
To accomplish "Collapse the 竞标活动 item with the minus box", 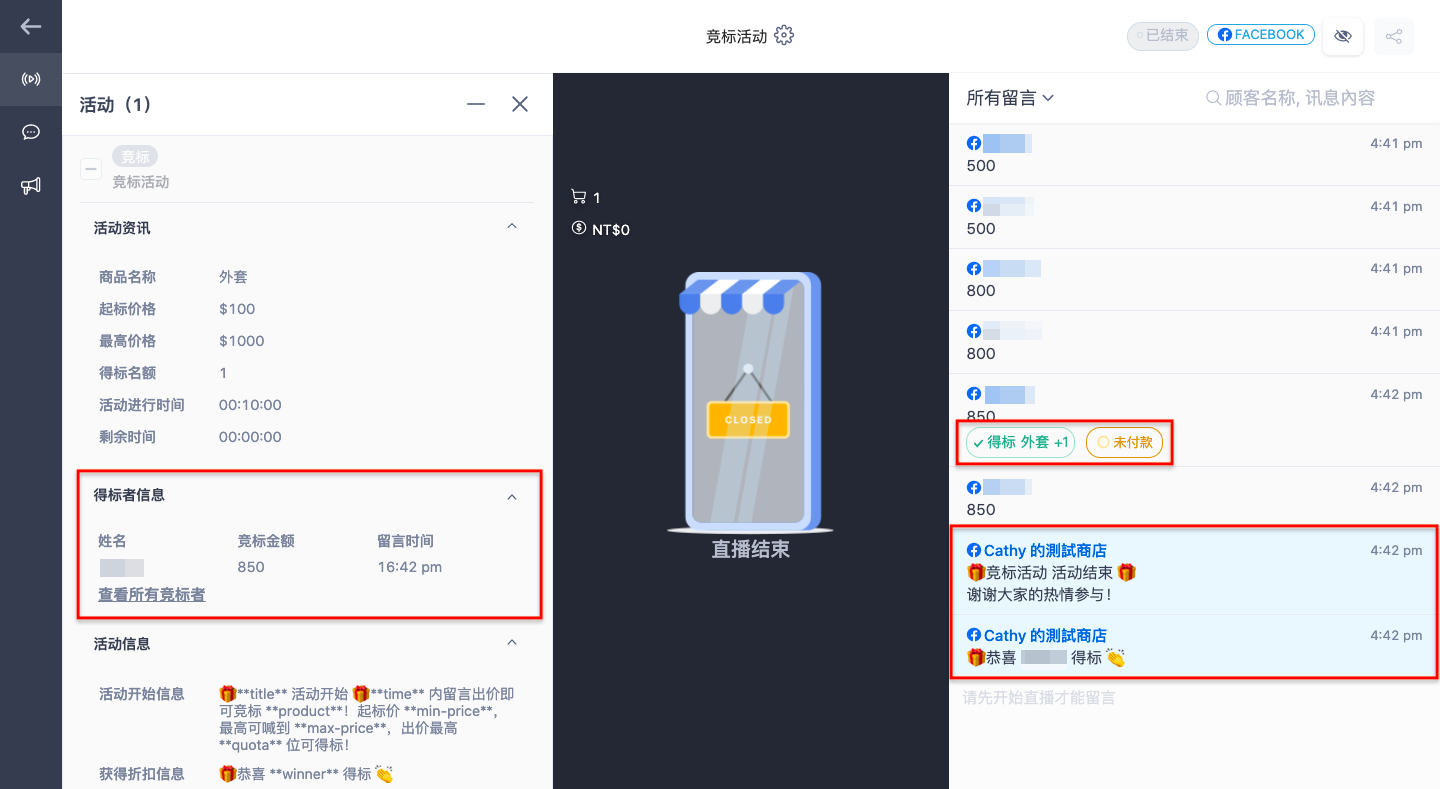I will [91, 169].
